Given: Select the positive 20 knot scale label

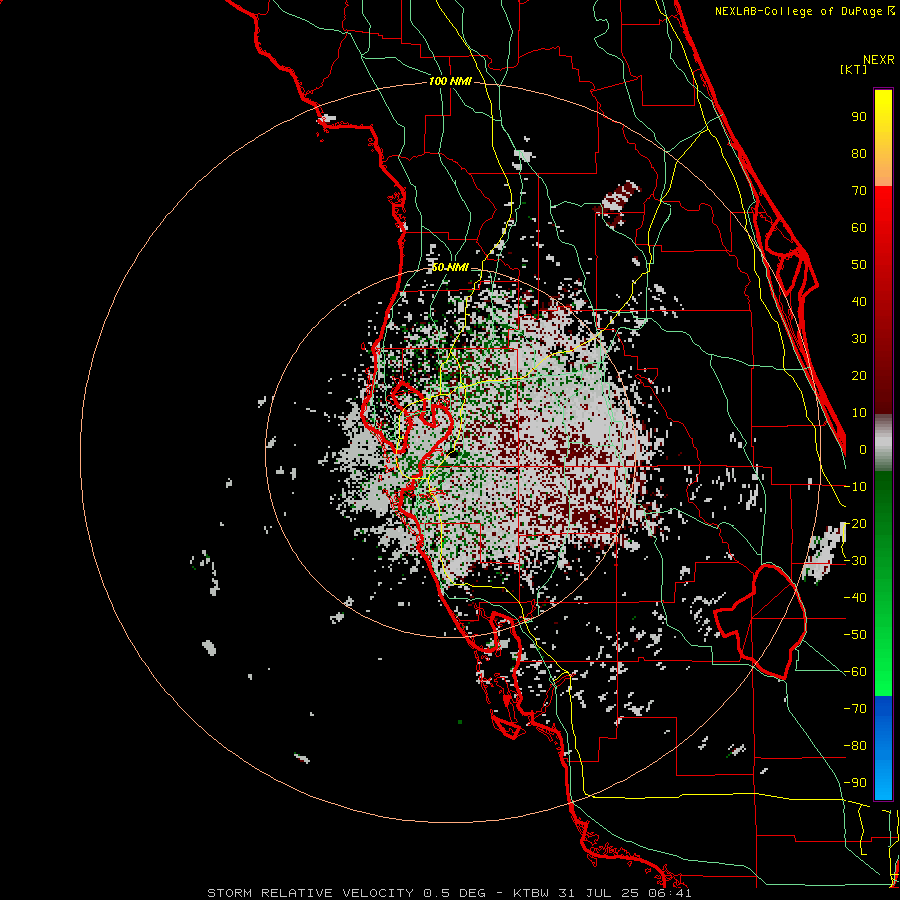Looking at the screenshot, I should click(x=859, y=375).
